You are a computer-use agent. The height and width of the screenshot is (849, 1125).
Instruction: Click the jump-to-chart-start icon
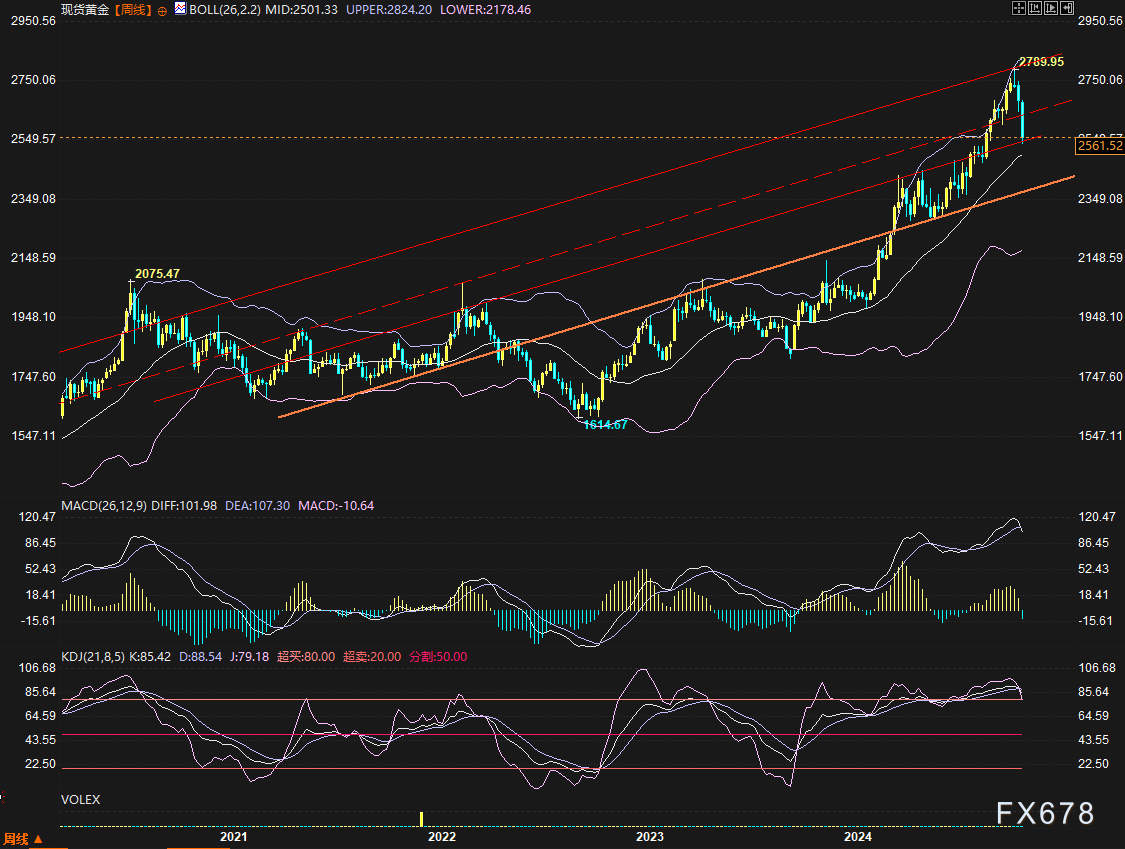(x=1035, y=8)
